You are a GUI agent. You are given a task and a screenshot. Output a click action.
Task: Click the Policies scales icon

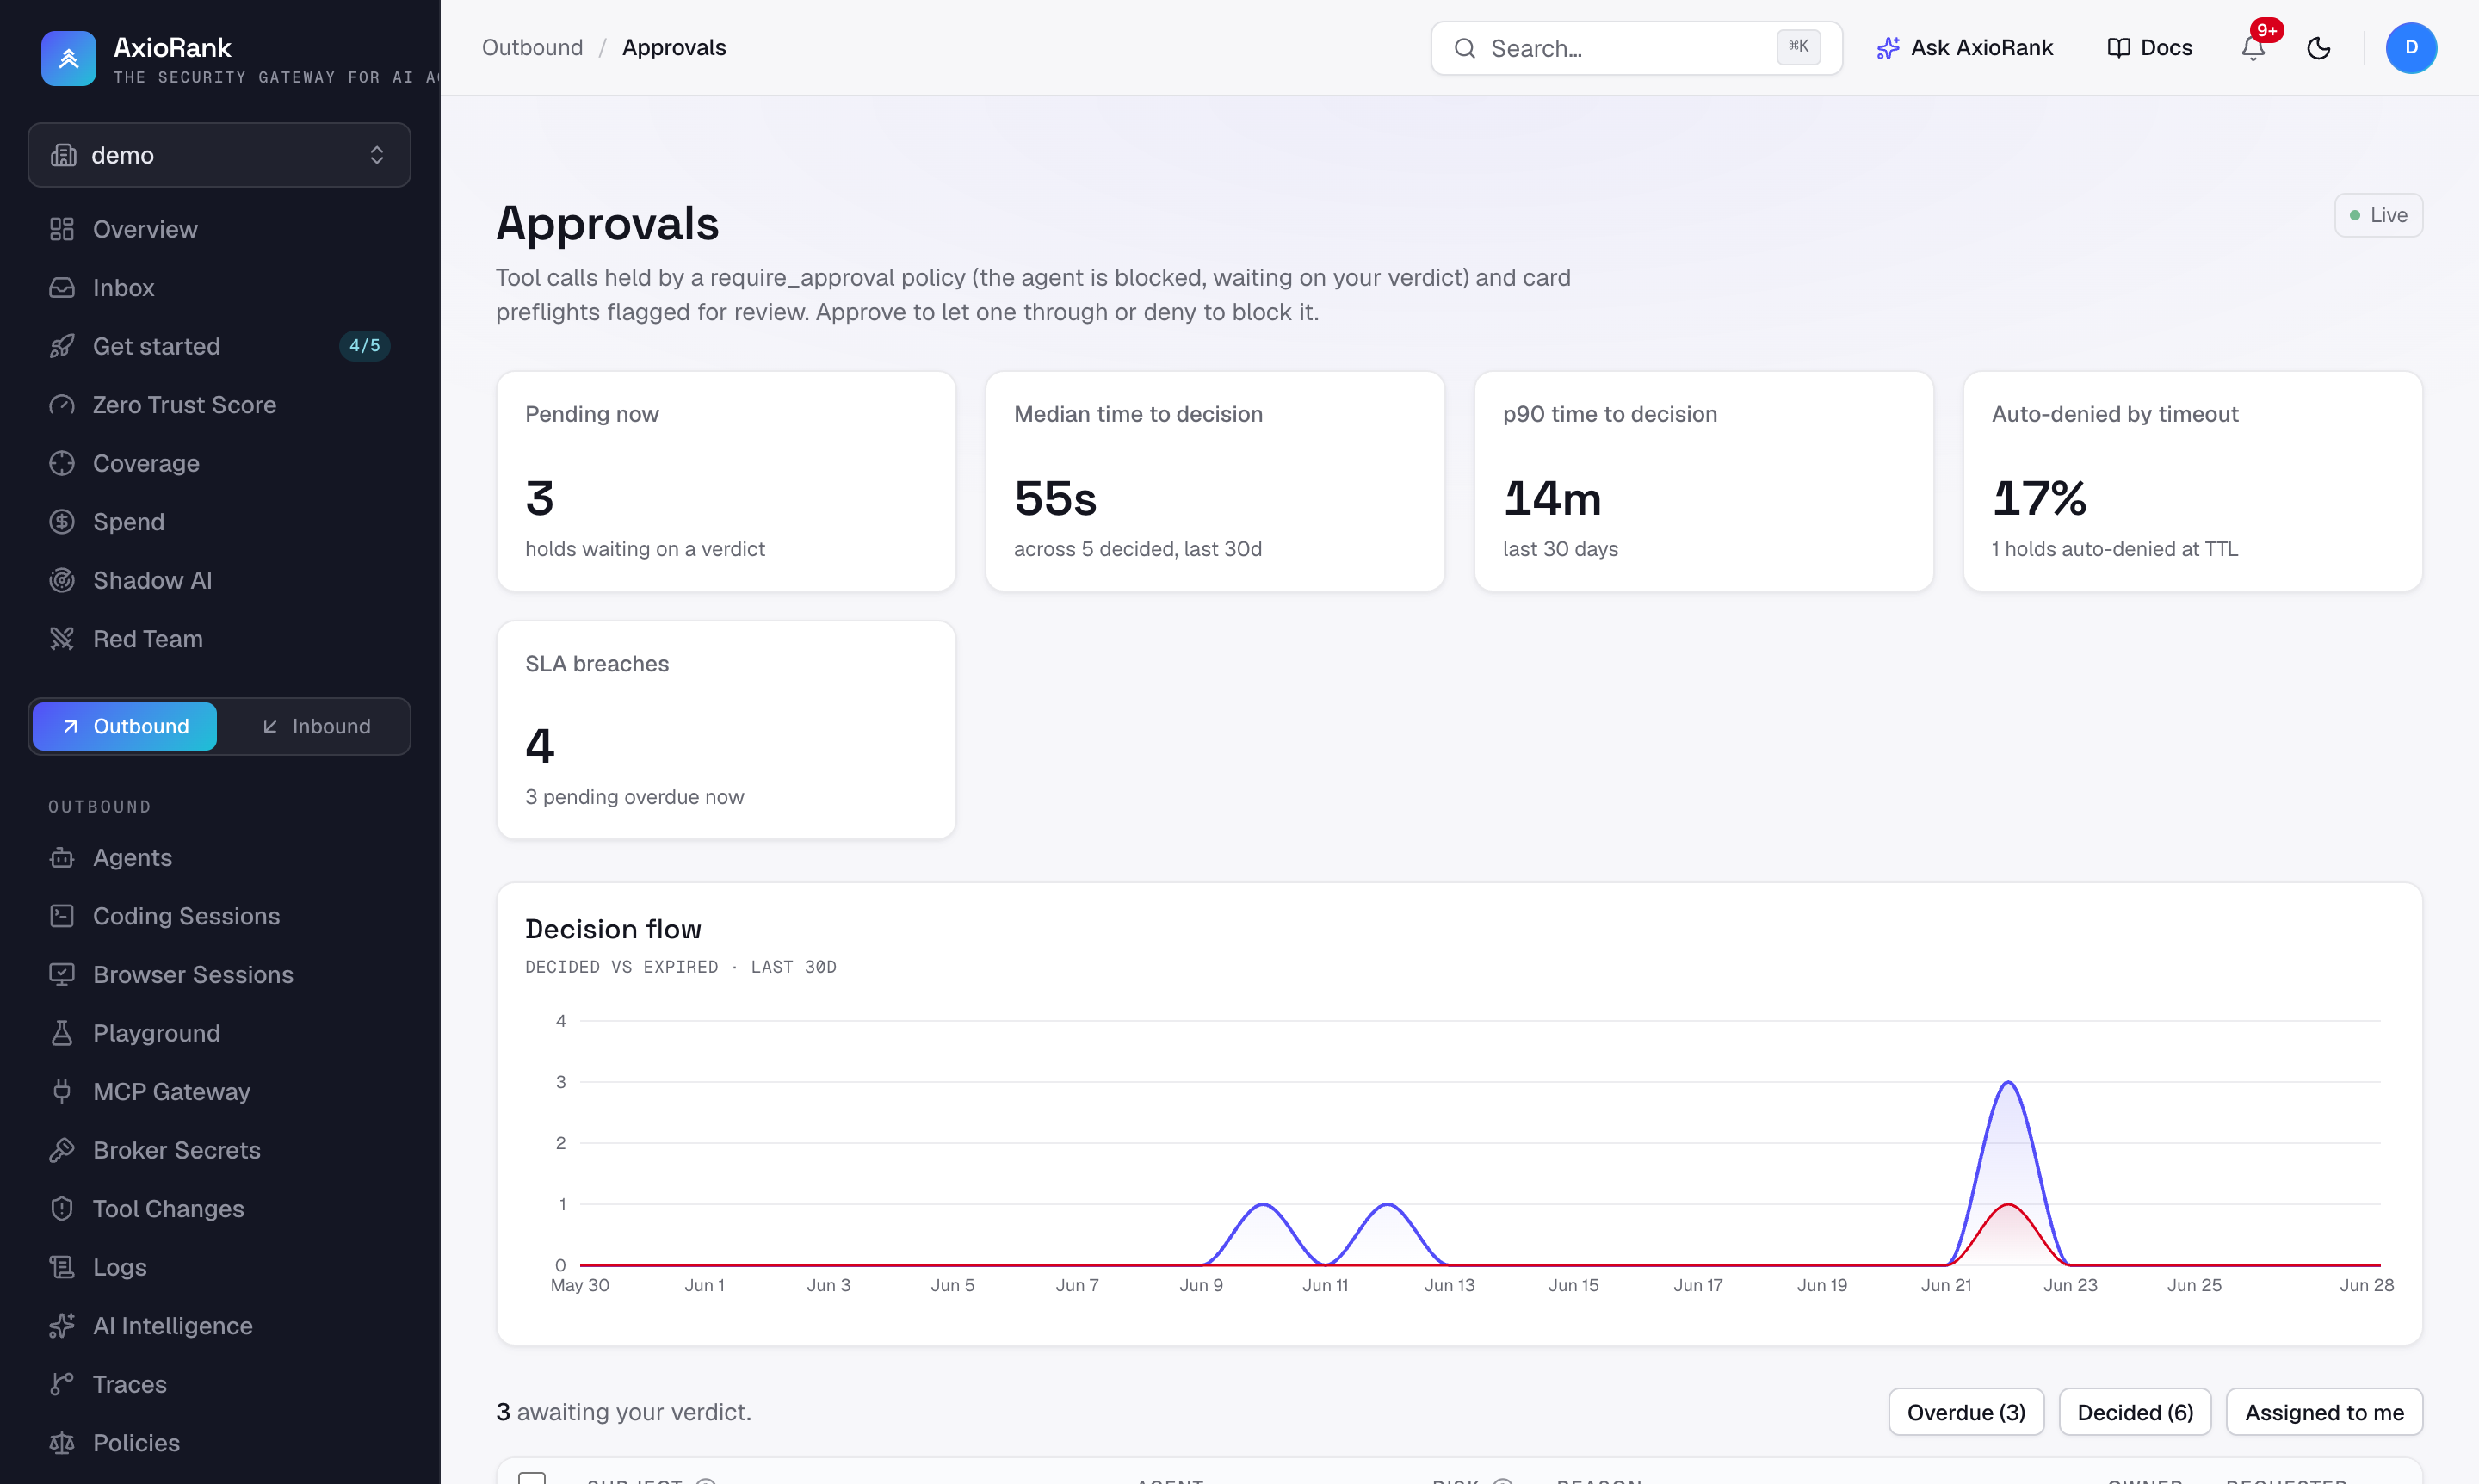[x=62, y=1443]
